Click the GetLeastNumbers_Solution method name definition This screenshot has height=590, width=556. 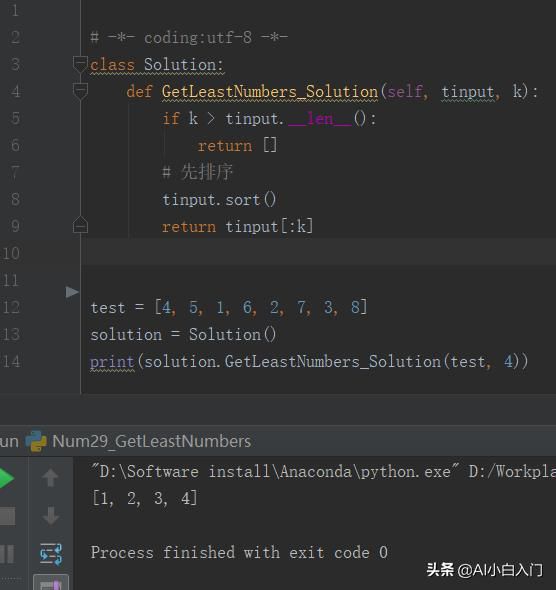coord(270,92)
